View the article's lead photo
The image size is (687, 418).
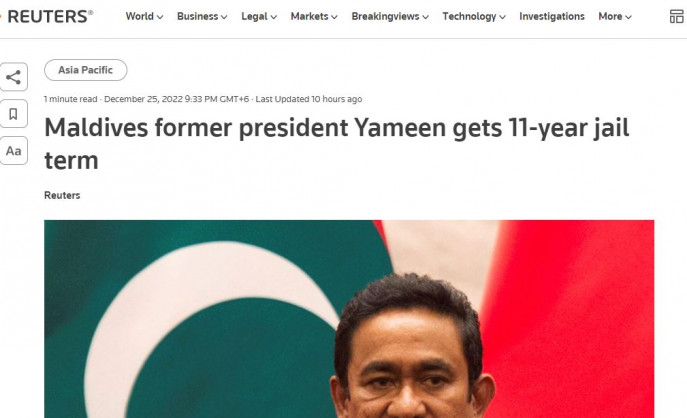(349, 319)
